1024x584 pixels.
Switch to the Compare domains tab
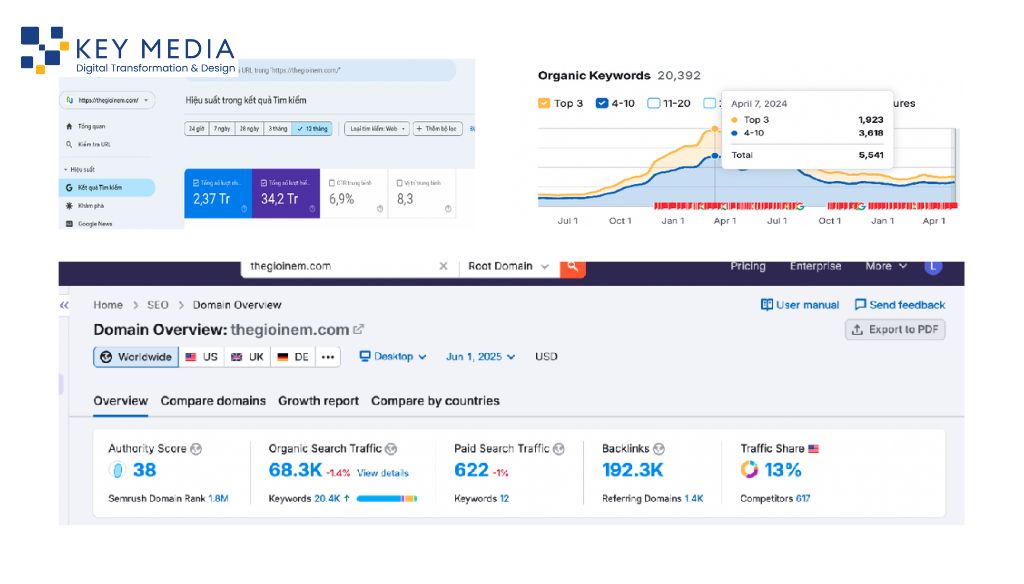pos(213,401)
